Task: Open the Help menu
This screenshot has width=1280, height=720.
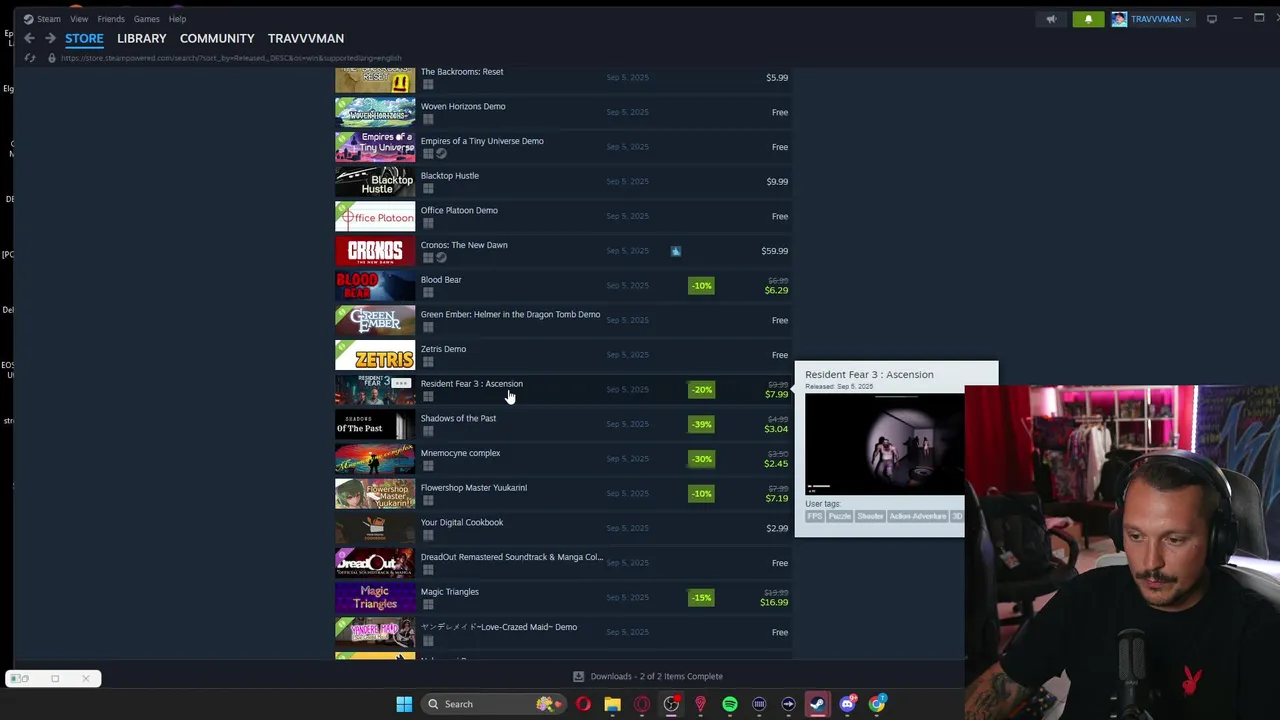Action: click(177, 19)
